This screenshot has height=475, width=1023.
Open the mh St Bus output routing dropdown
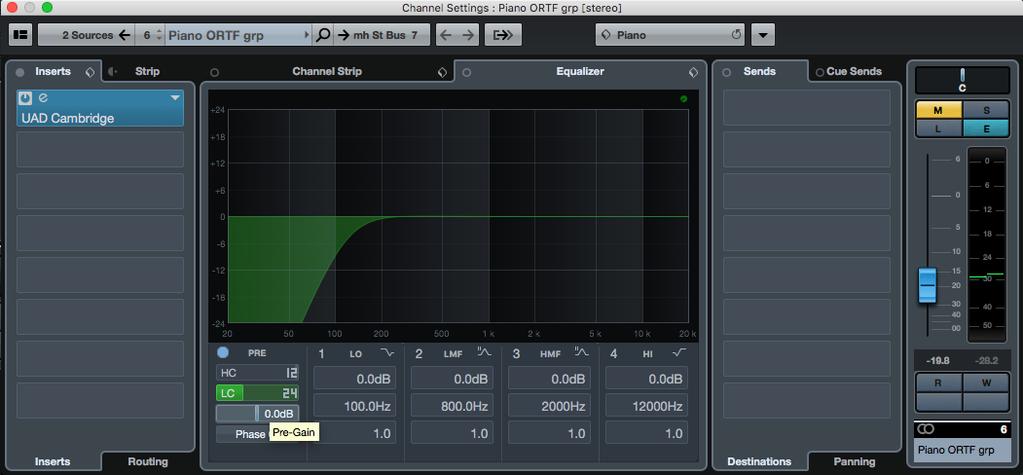(382, 35)
